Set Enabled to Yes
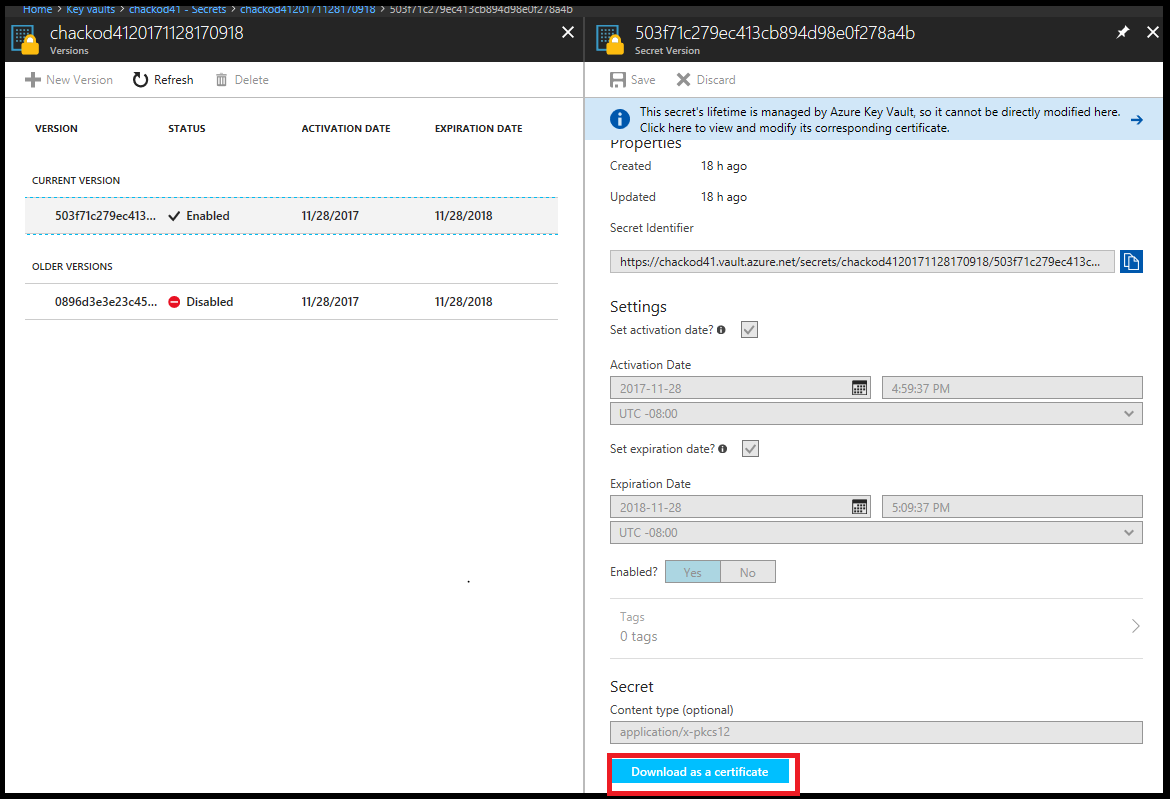Screen dimensions: 1170x799 (x=692, y=572)
